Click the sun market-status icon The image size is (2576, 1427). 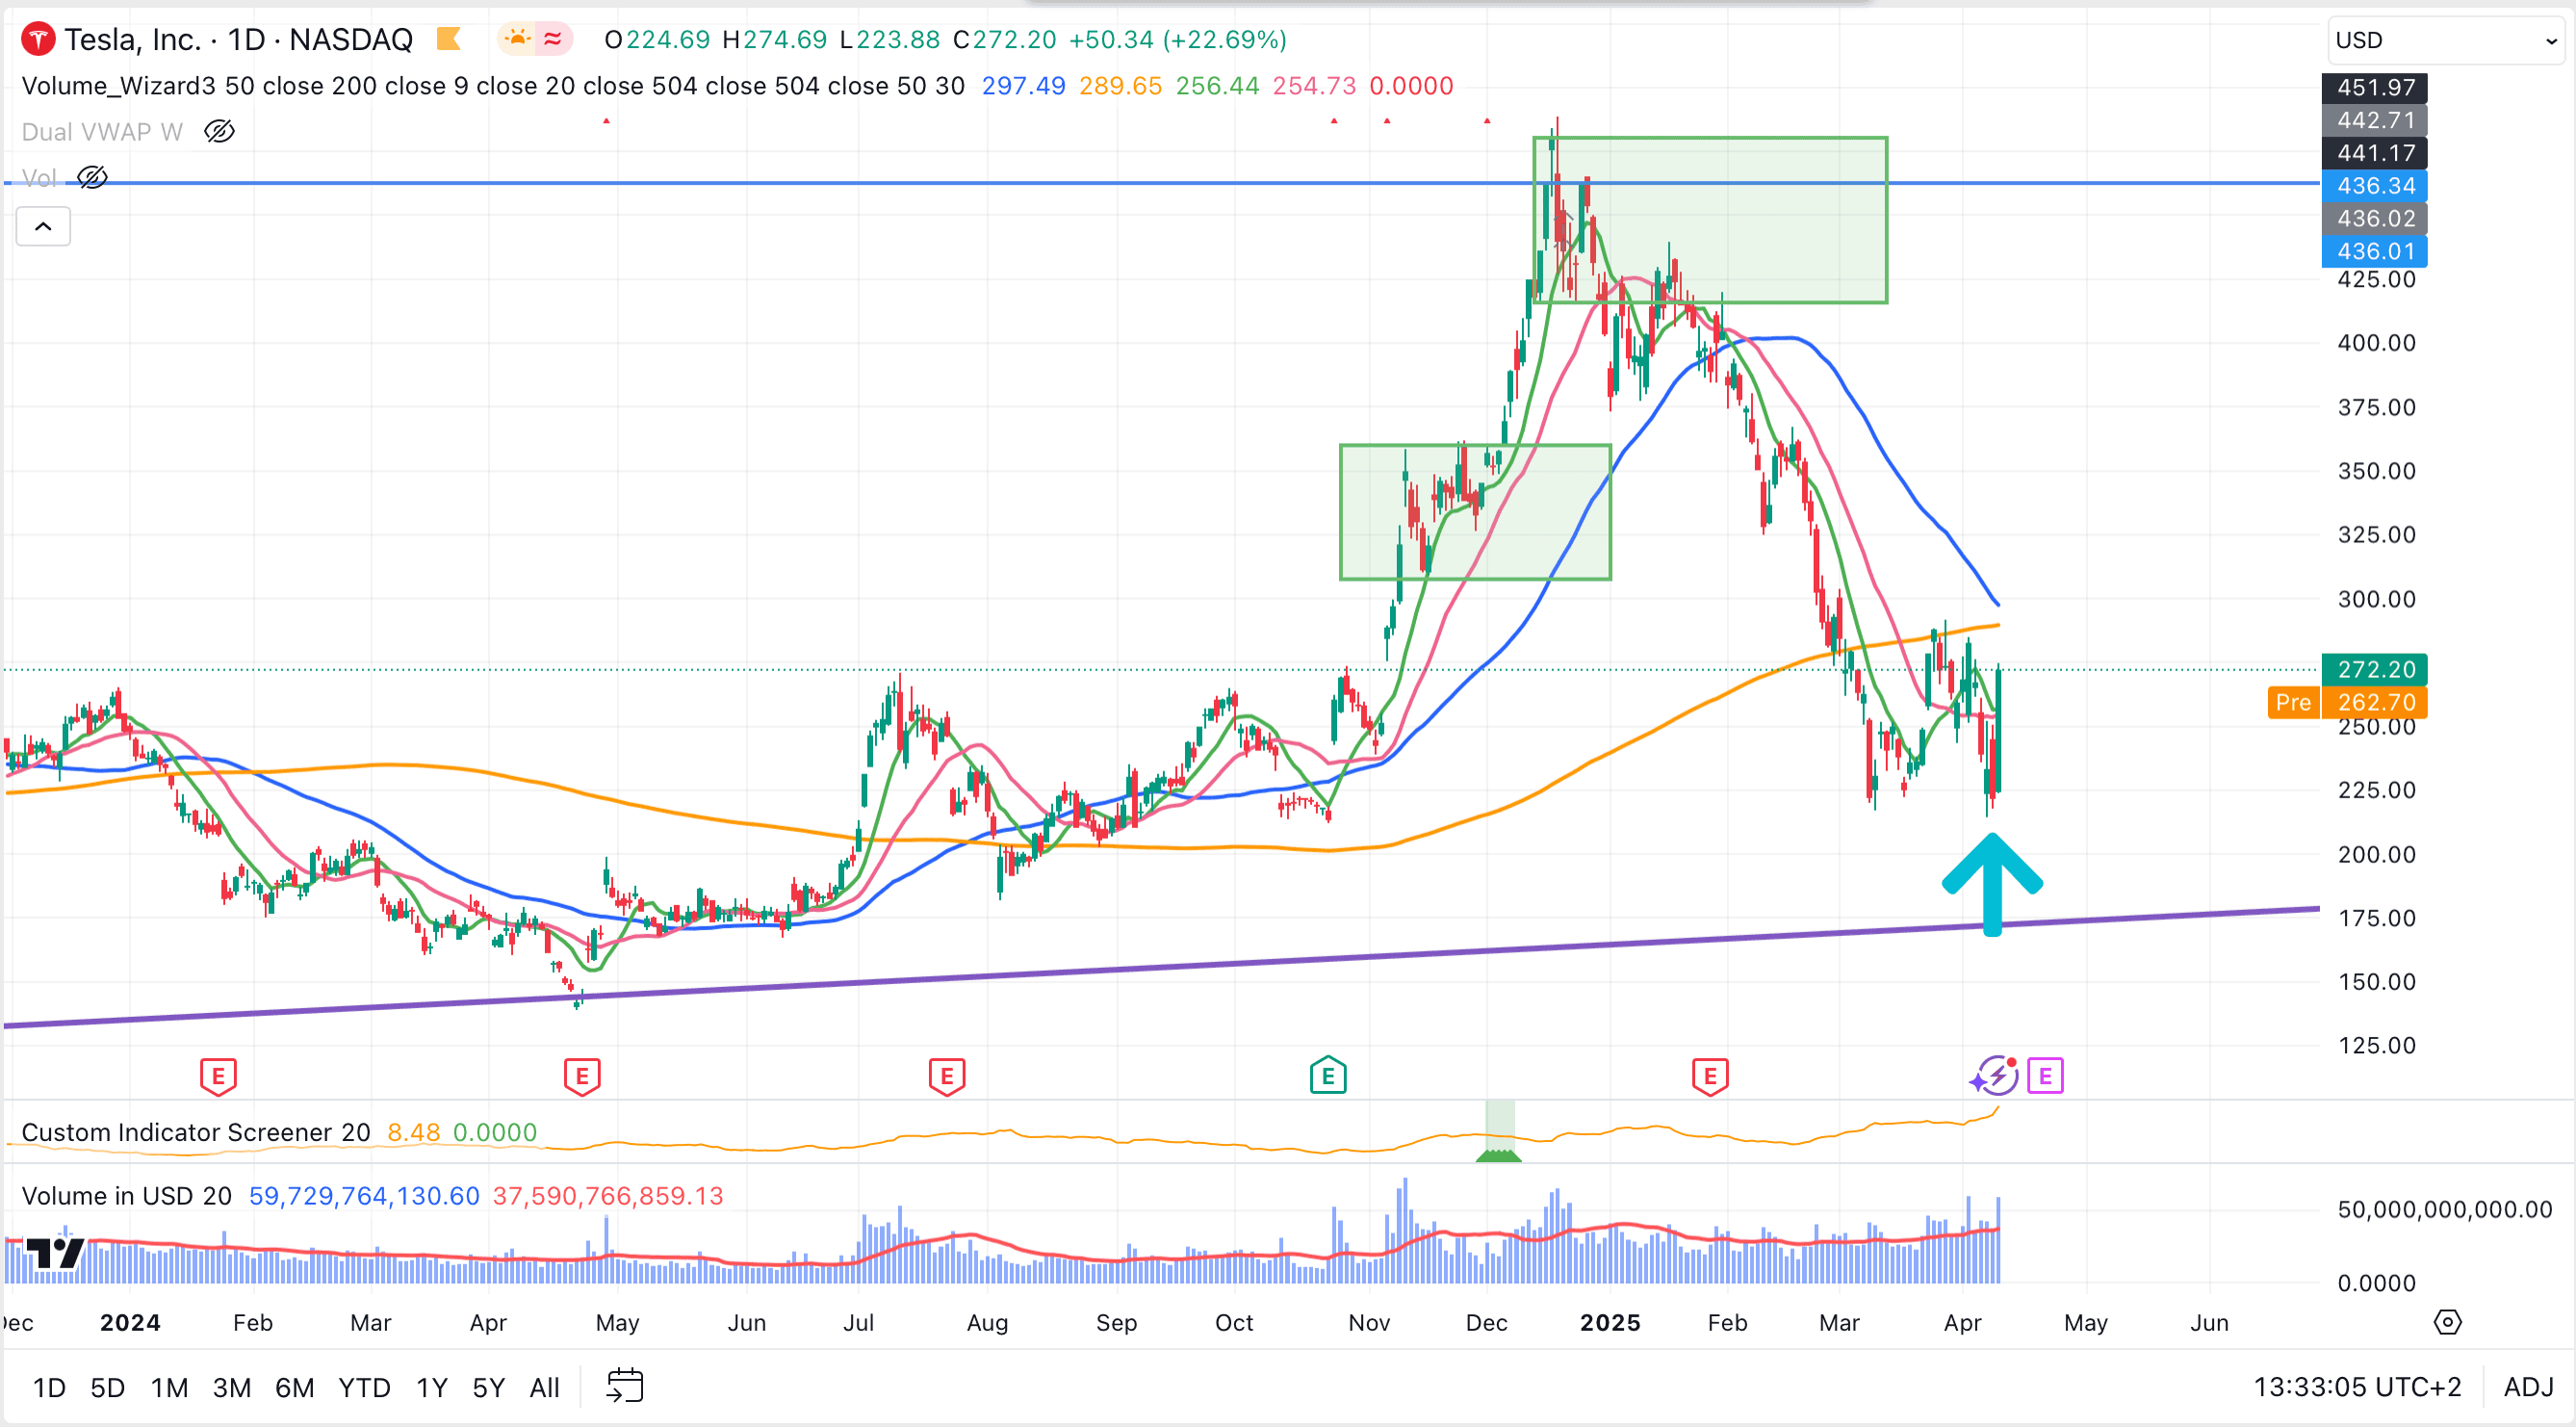click(x=517, y=40)
